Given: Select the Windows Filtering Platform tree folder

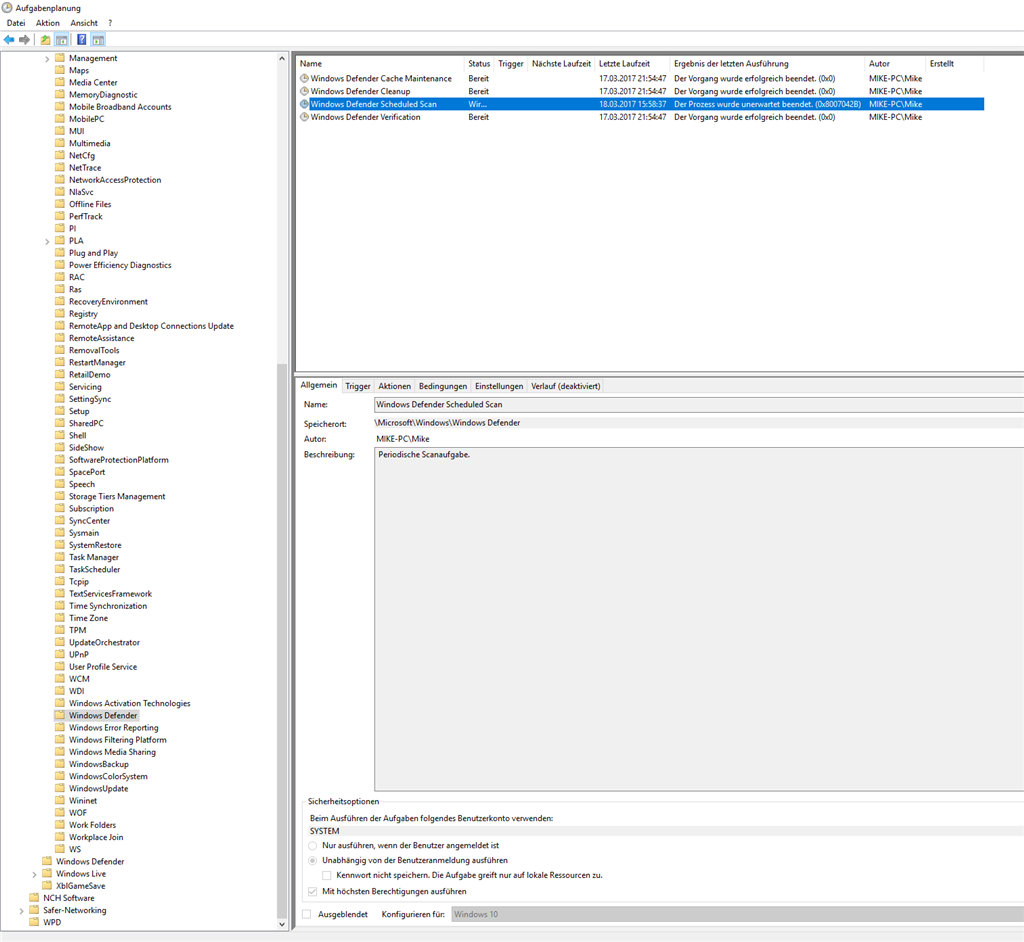Looking at the screenshot, I should click(x=118, y=740).
